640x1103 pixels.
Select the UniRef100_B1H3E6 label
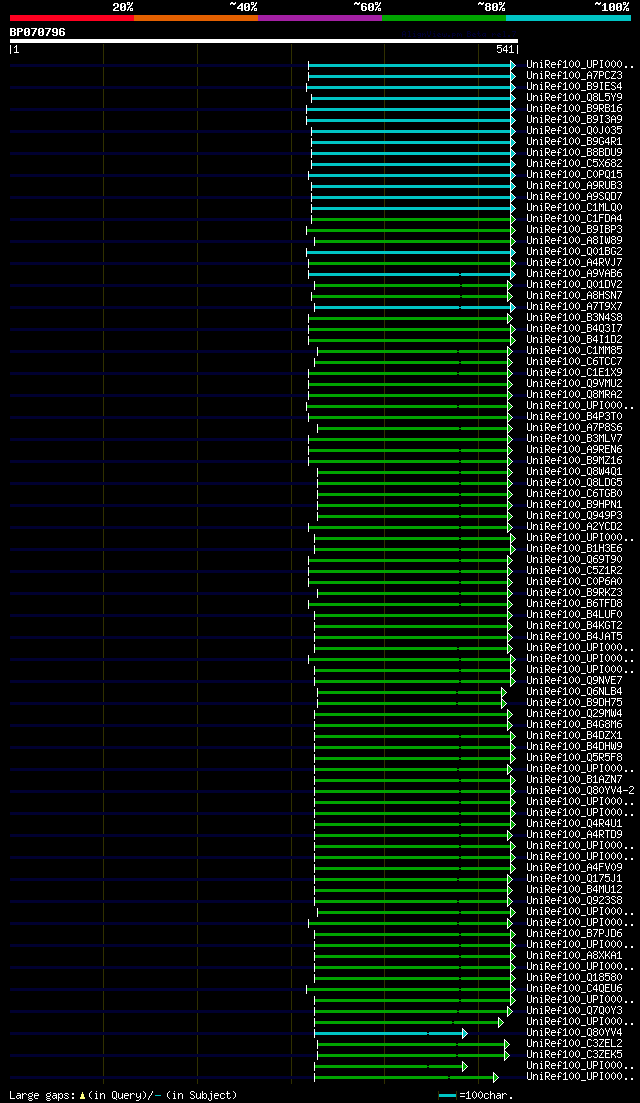click(x=574, y=549)
